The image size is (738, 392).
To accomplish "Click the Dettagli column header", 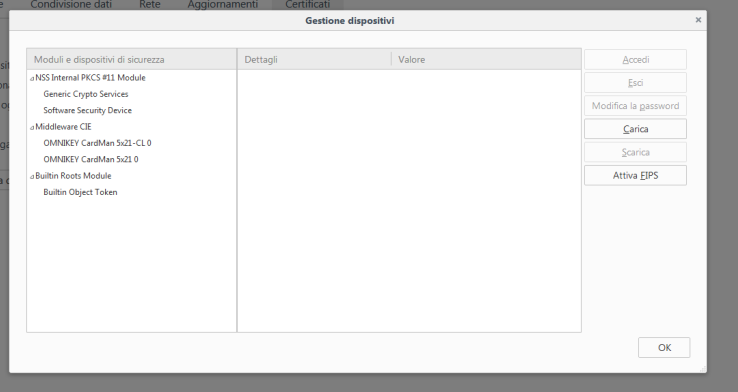I will pyautogui.click(x=314, y=59).
